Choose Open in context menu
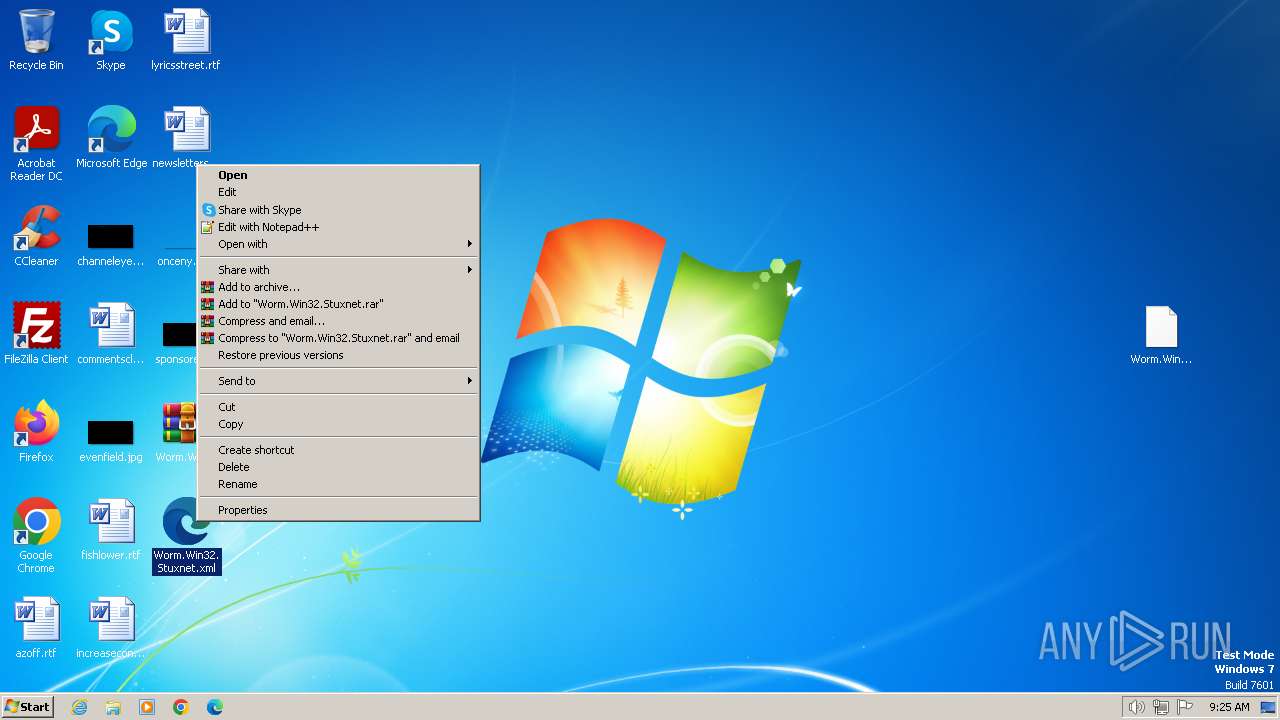1280x720 pixels. point(339,175)
